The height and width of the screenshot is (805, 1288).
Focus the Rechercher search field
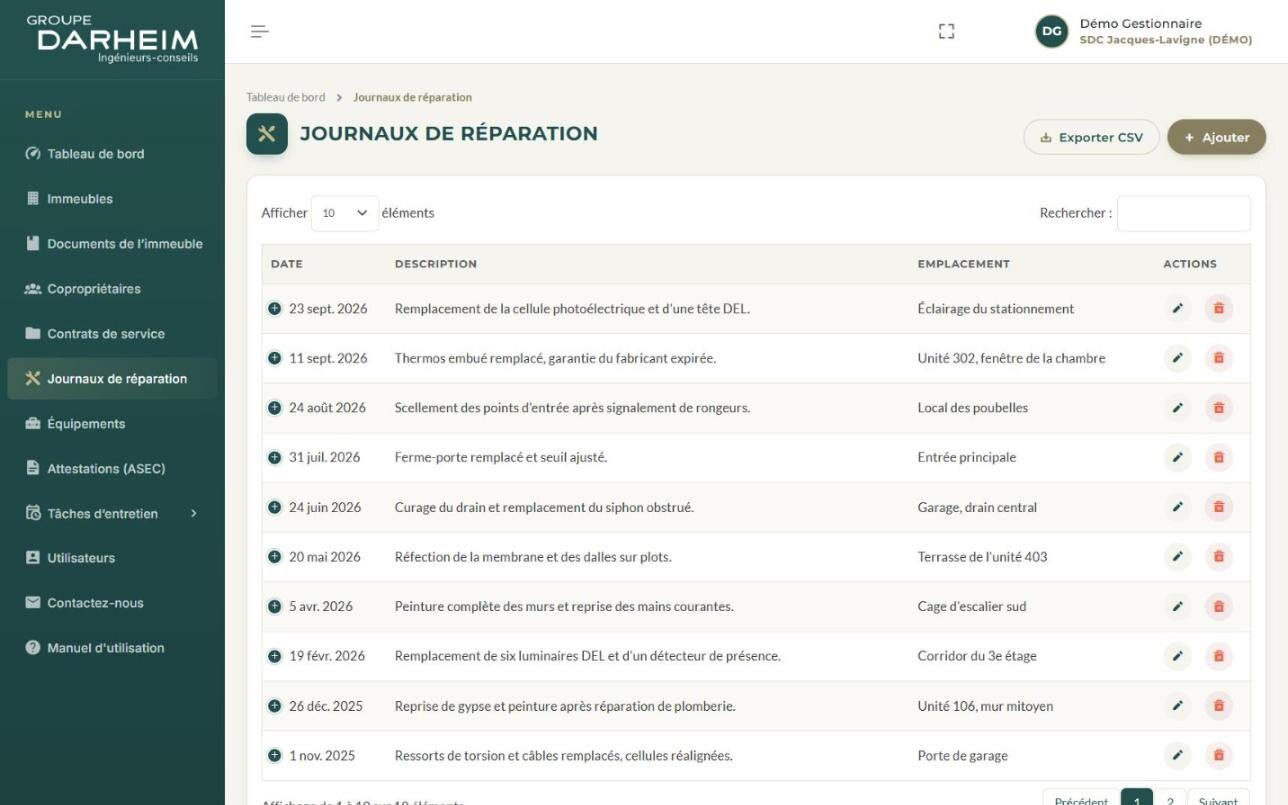pos(1183,213)
